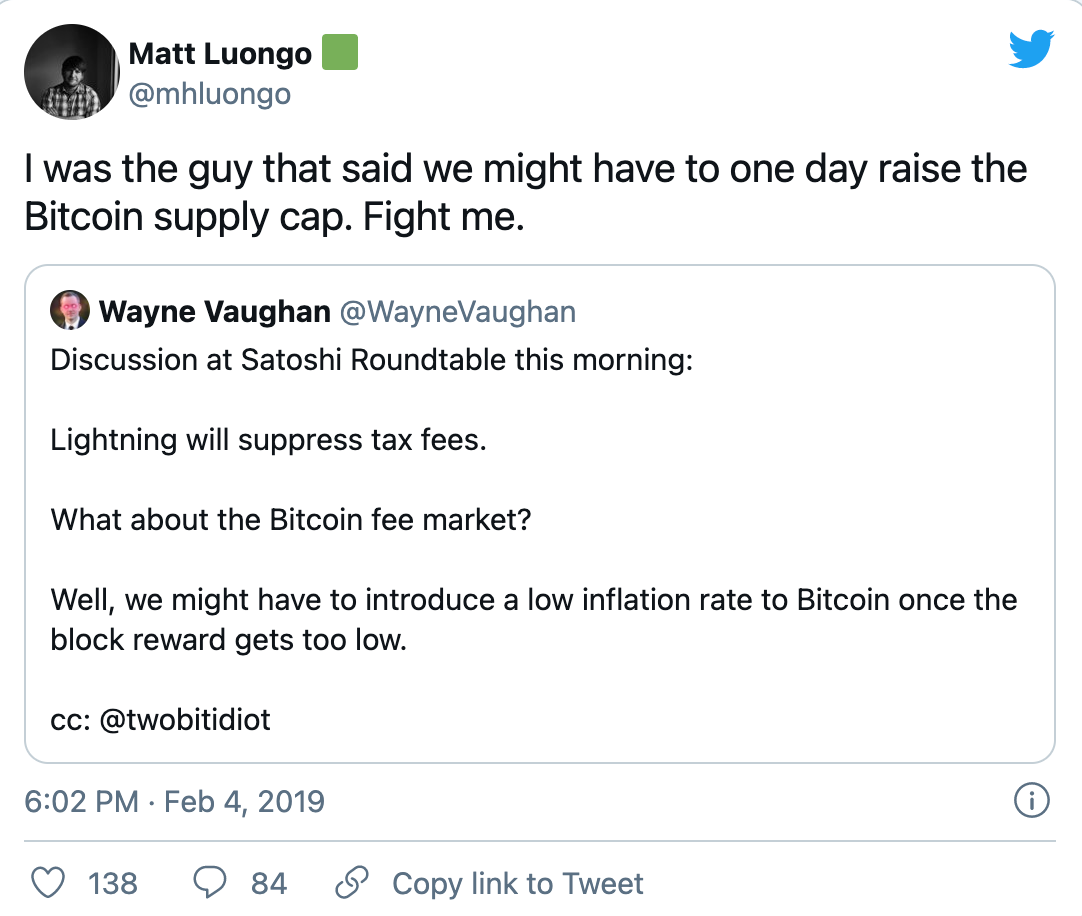Click Copy link to Tweet
1082x916 pixels.
point(517,884)
